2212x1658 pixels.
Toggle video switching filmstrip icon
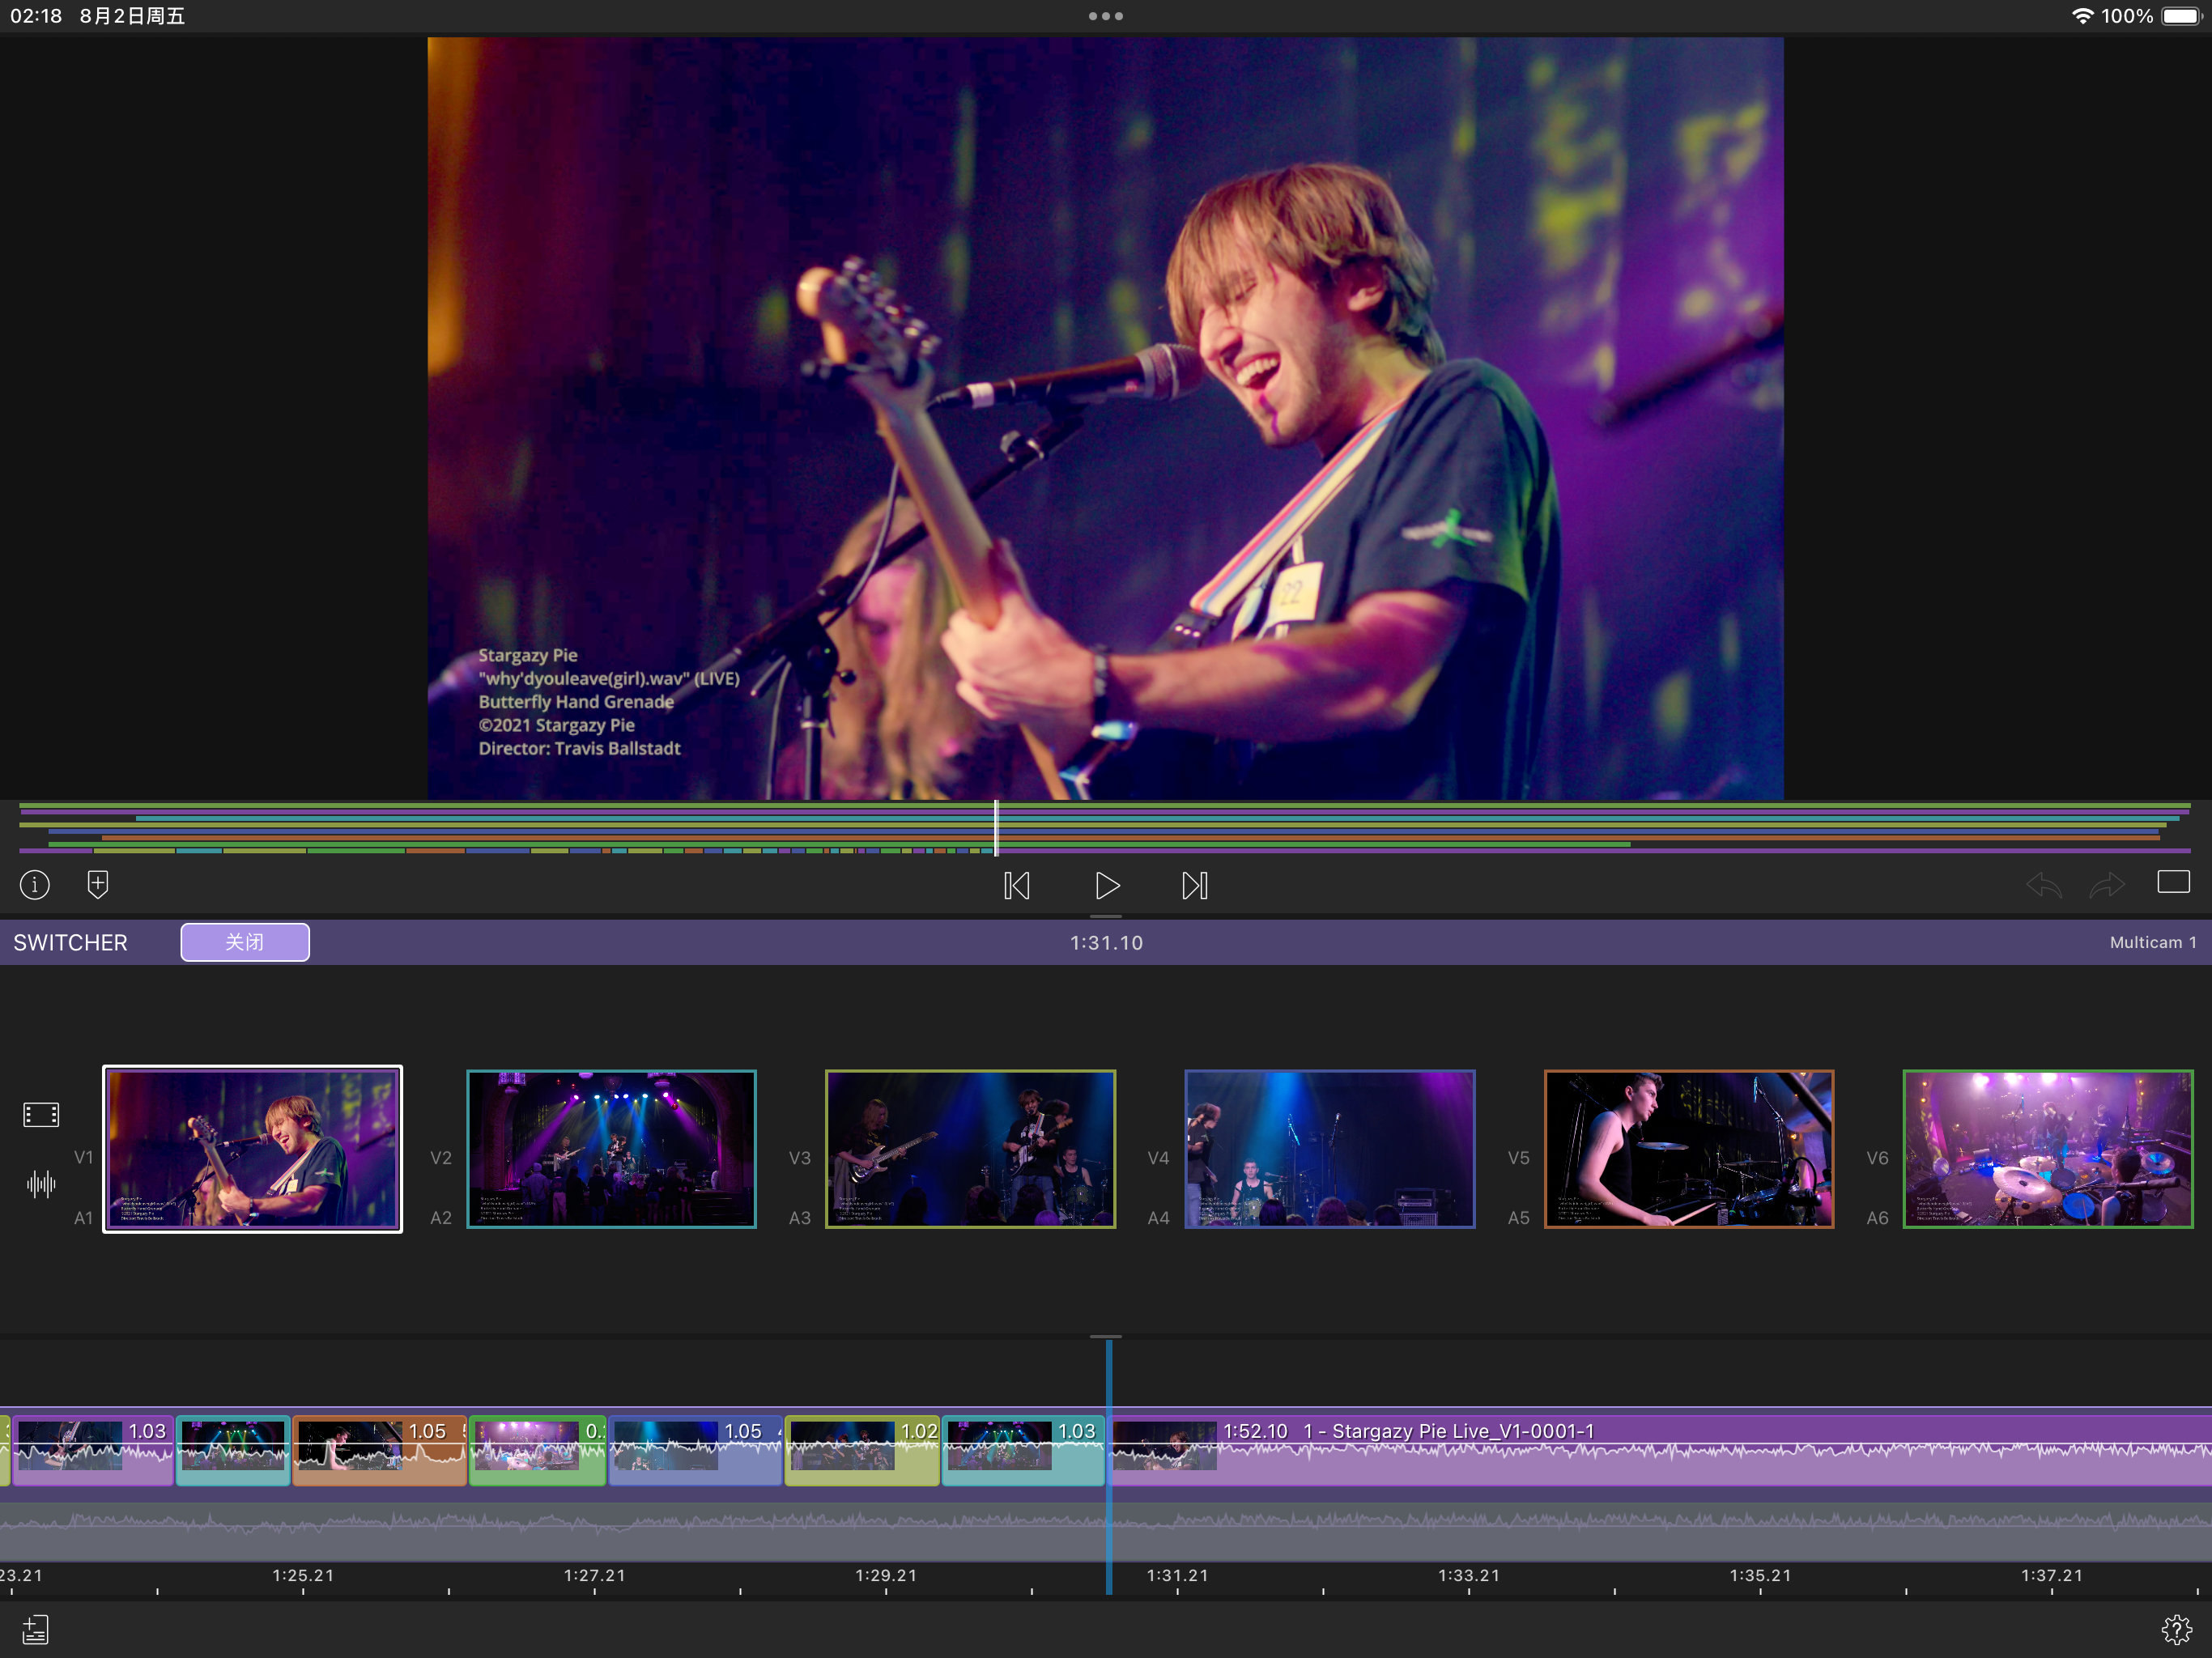[41, 1114]
